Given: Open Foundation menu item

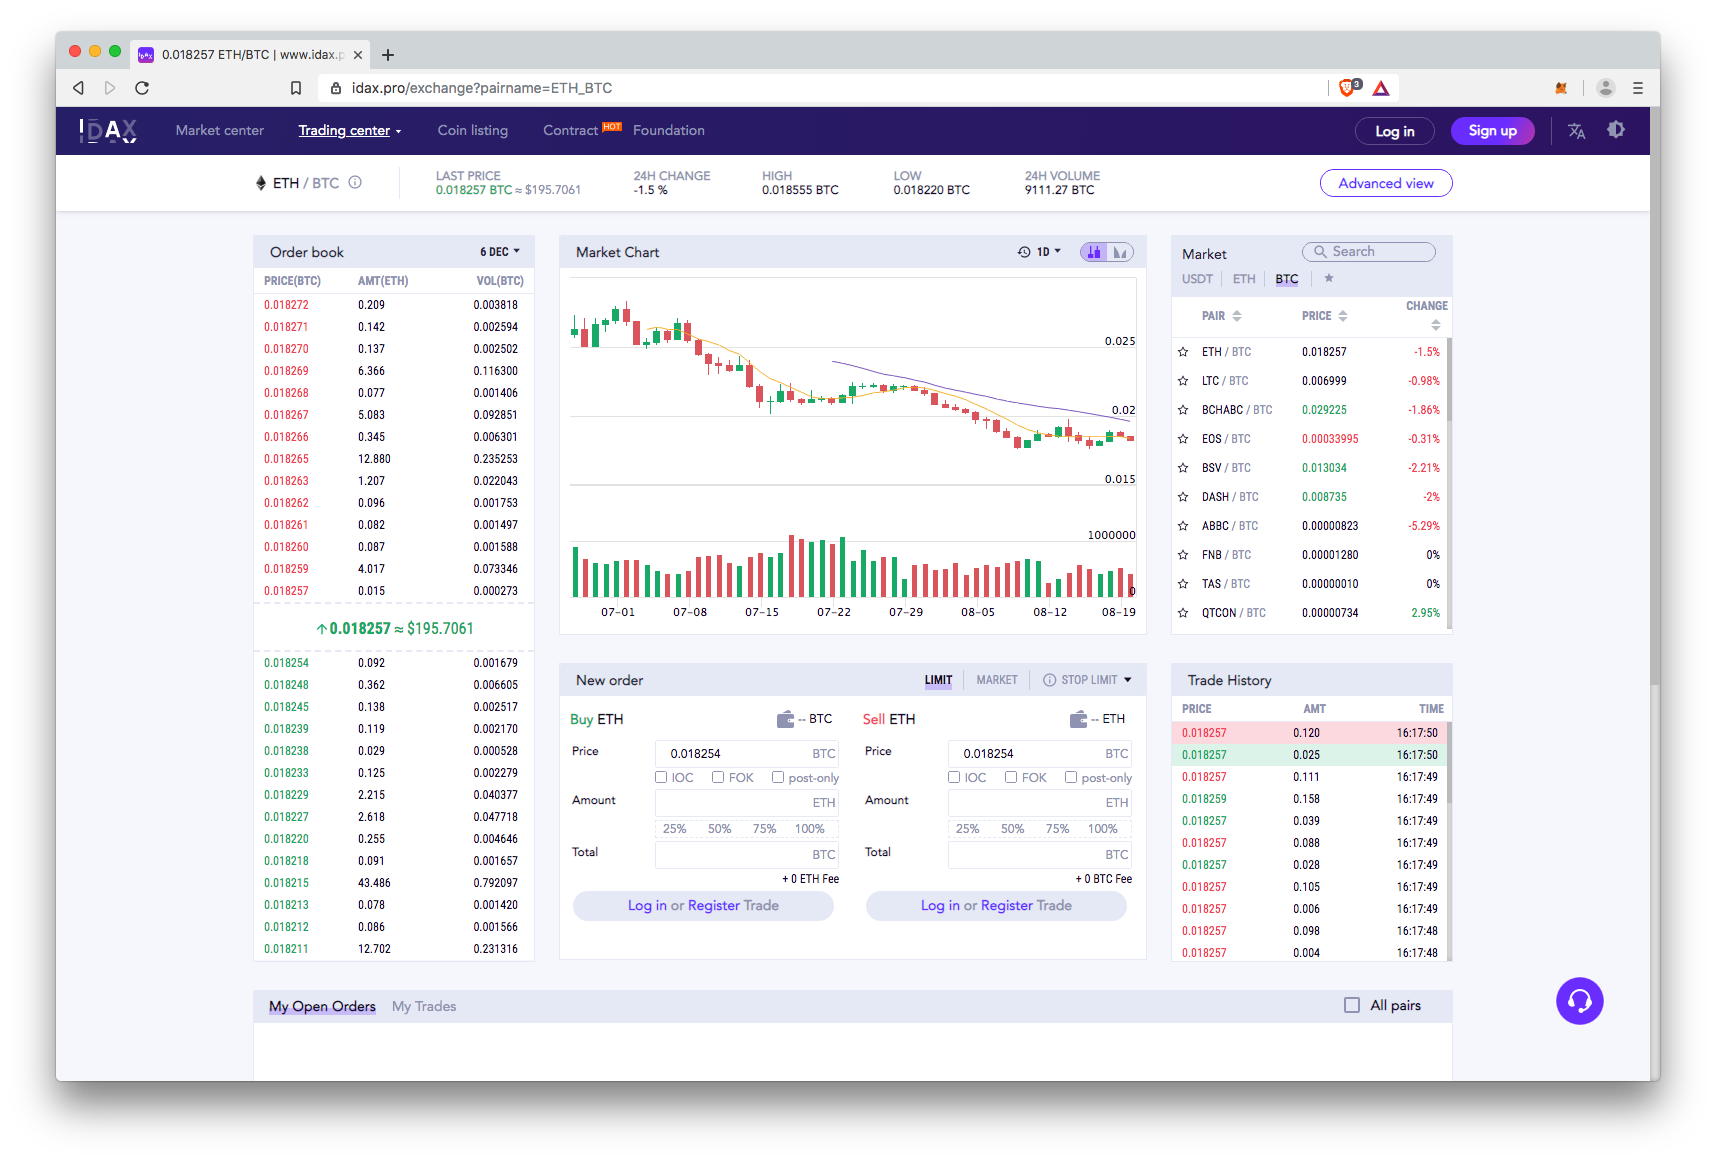Looking at the screenshot, I should [669, 131].
